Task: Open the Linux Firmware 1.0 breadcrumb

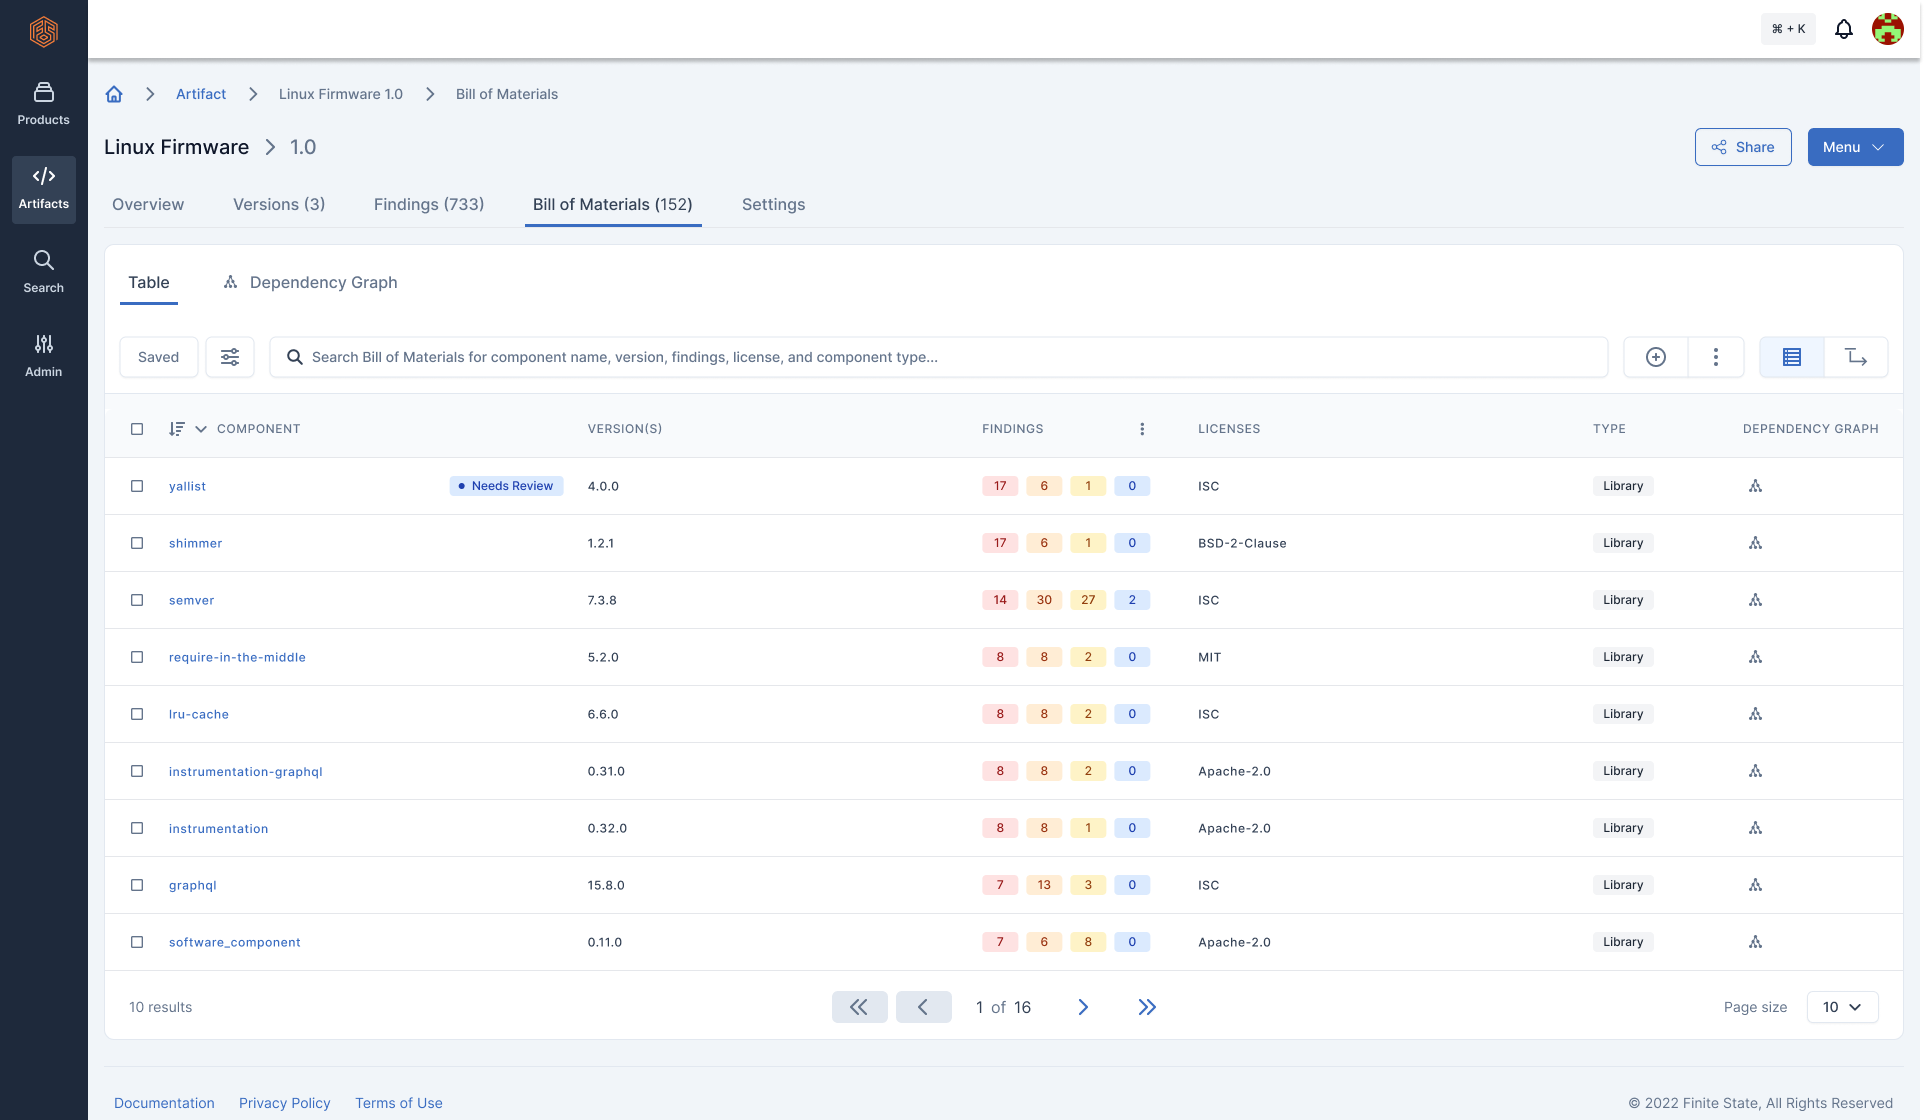Action: tap(341, 94)
